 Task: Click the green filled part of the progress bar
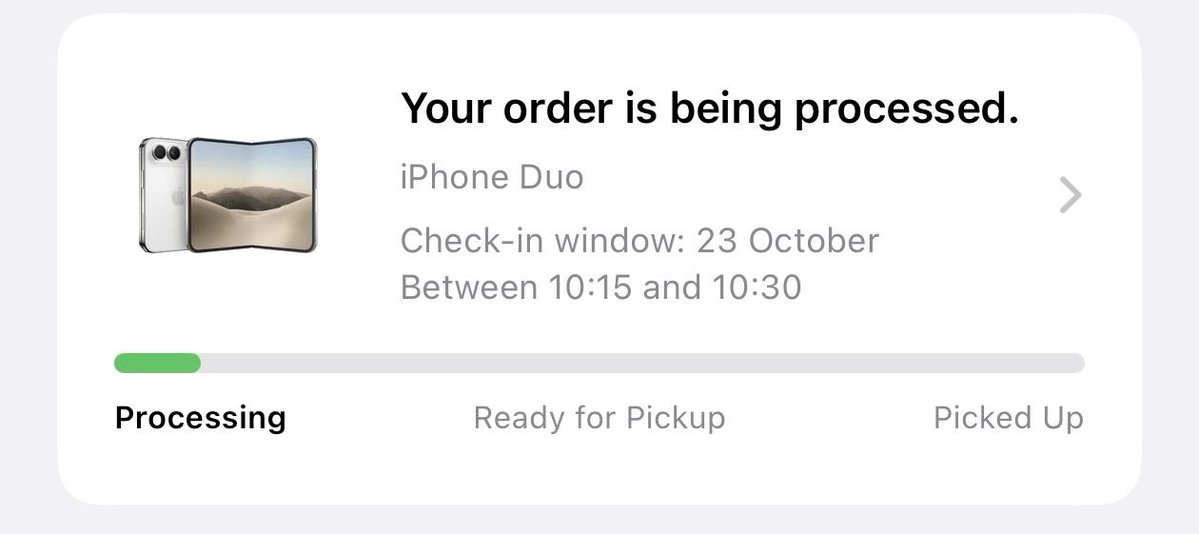pos(158,363)
